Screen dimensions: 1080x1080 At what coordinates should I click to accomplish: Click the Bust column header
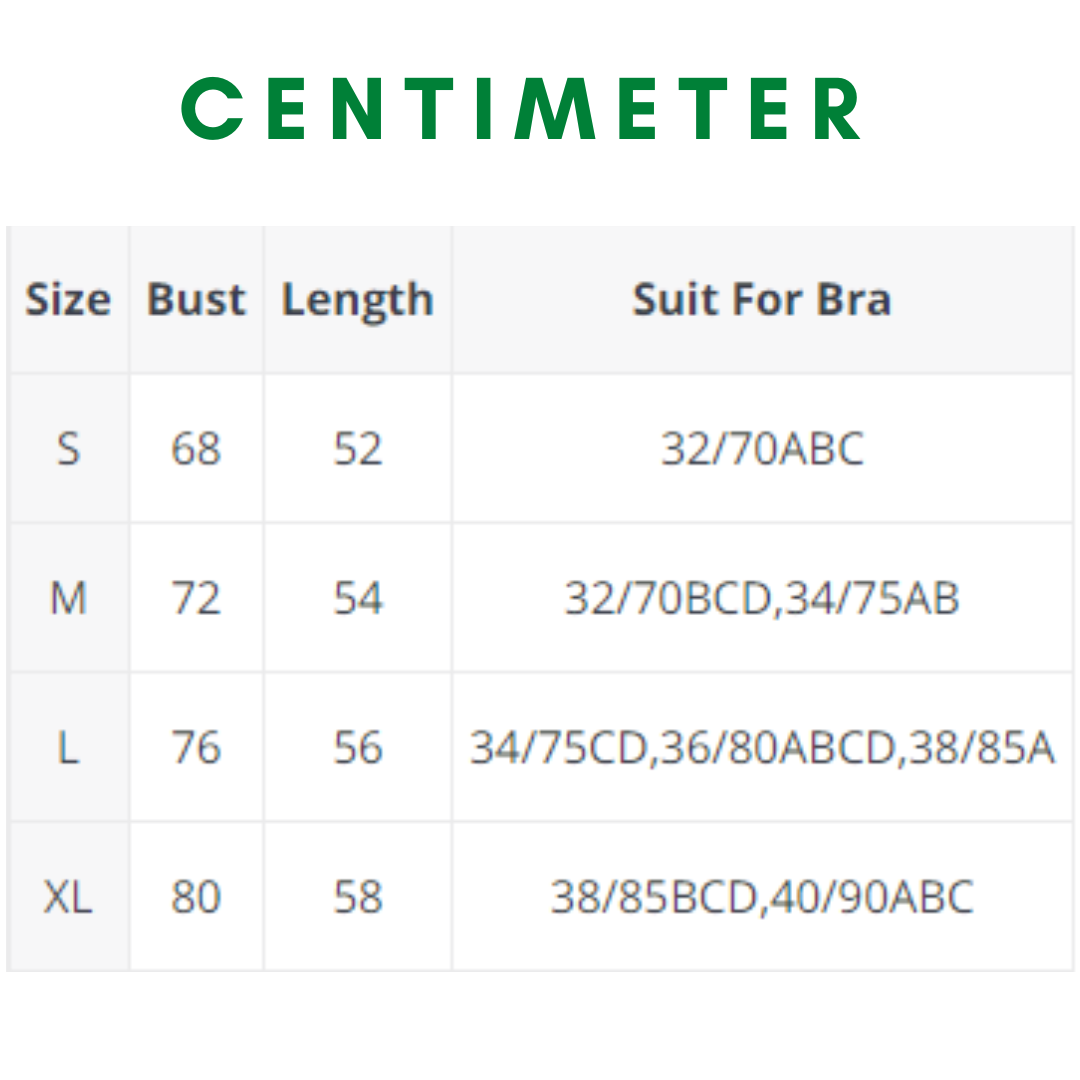[x=196, y=300]
